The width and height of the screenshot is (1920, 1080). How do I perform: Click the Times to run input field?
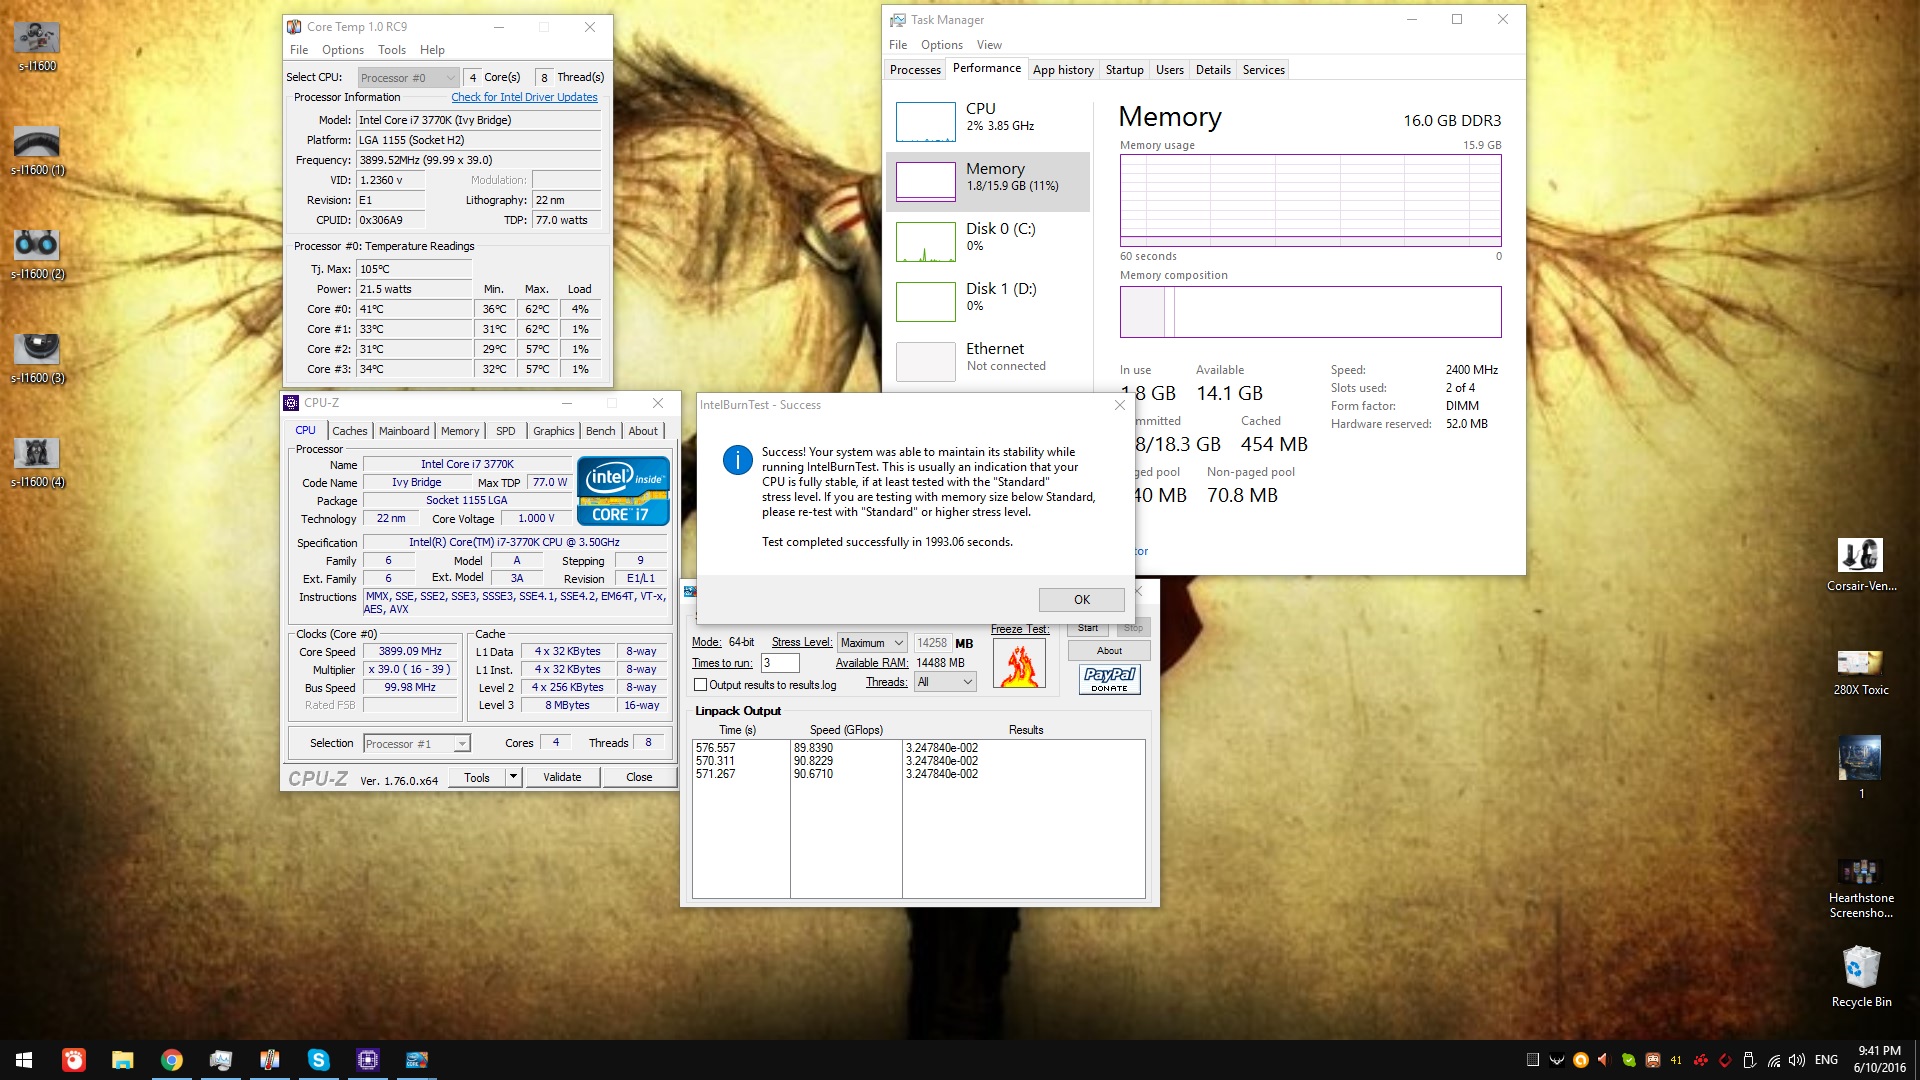780,663
